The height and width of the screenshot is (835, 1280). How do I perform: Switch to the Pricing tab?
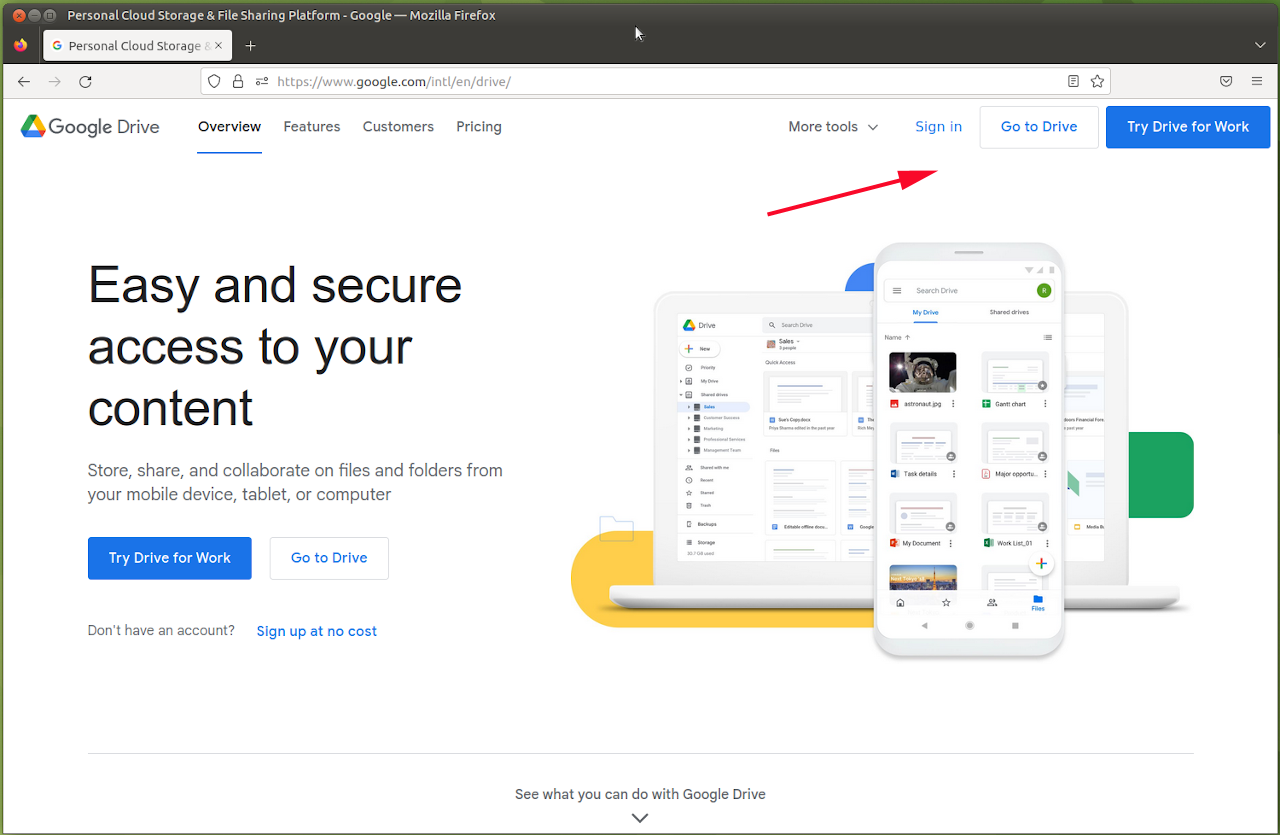[x=479, y=127]
